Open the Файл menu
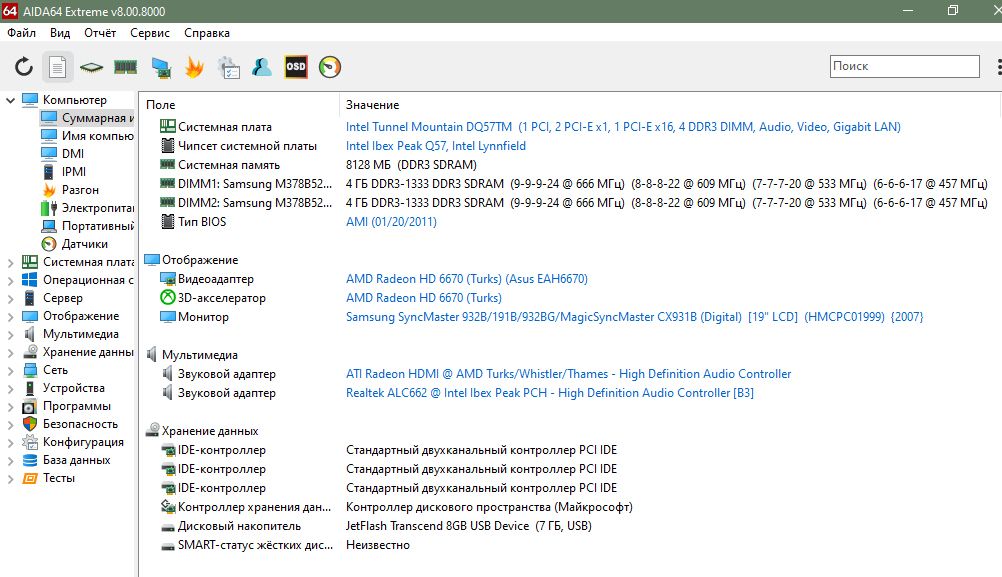 21,33
